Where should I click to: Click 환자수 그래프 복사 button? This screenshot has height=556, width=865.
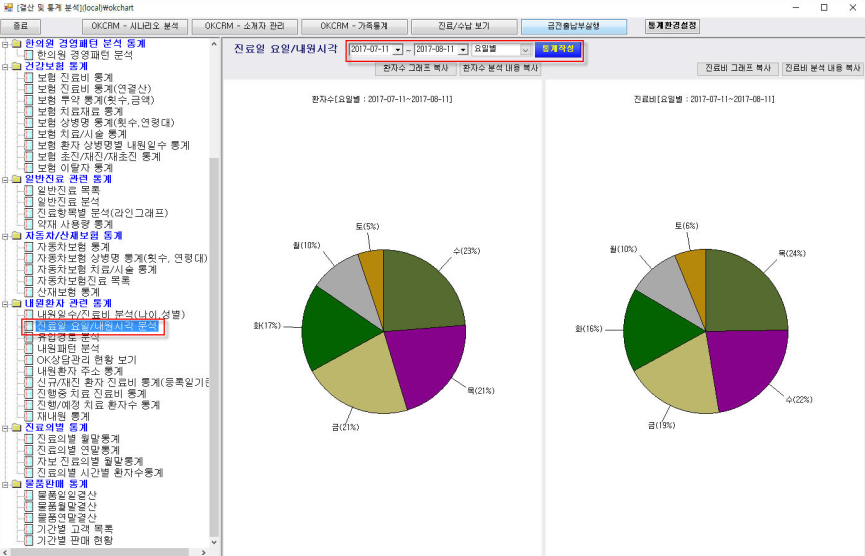(x=416, y=68)
